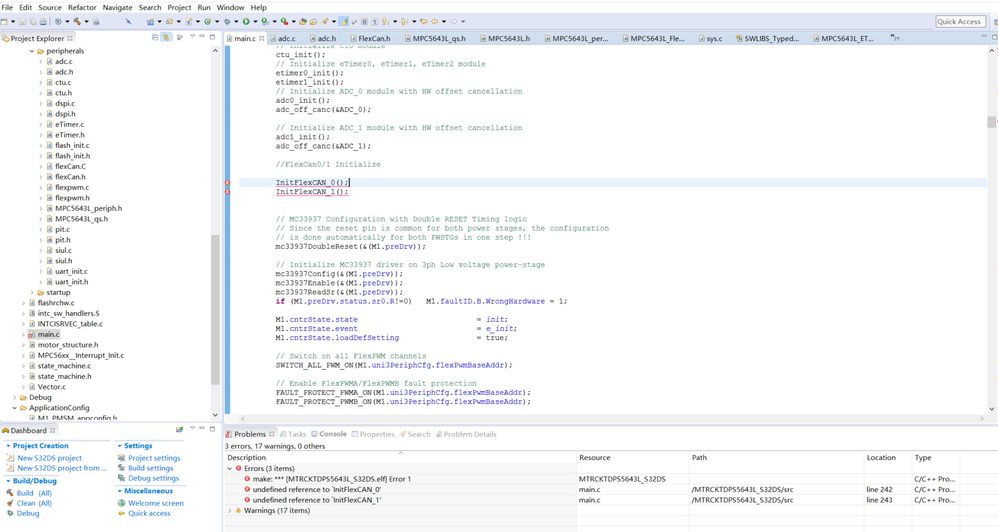
Task: Open the Navigate menu
Action: [x=118, y=8]
